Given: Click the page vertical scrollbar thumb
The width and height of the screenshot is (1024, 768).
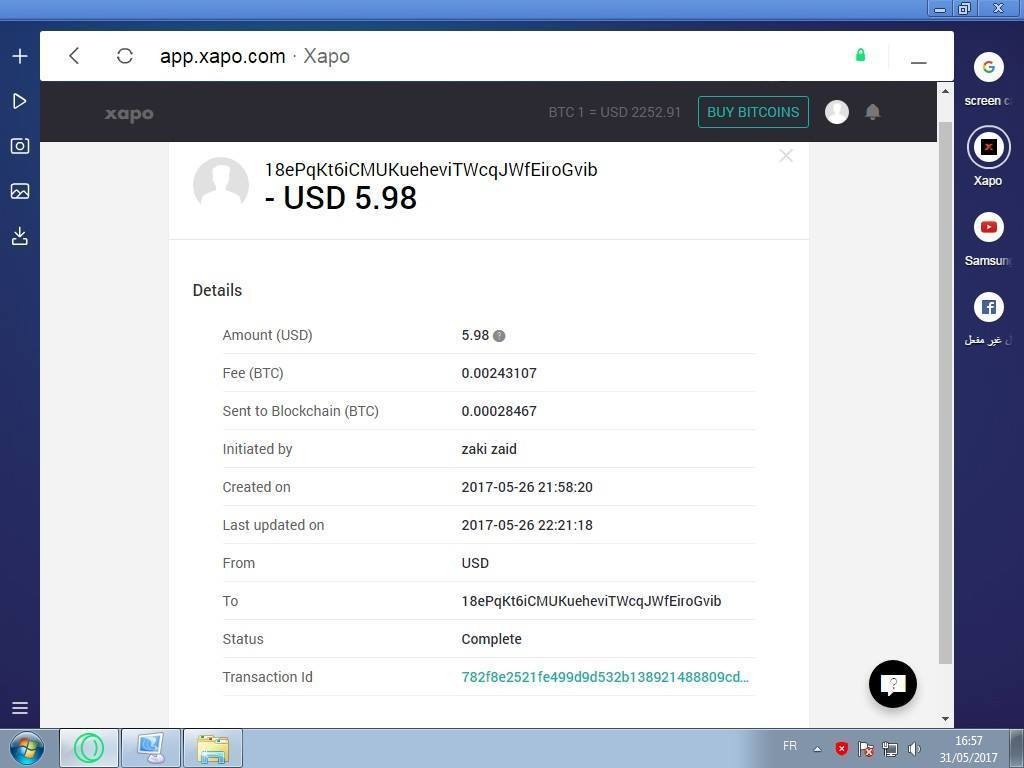Looking at the screenshot, I should [x=945, y=392].
